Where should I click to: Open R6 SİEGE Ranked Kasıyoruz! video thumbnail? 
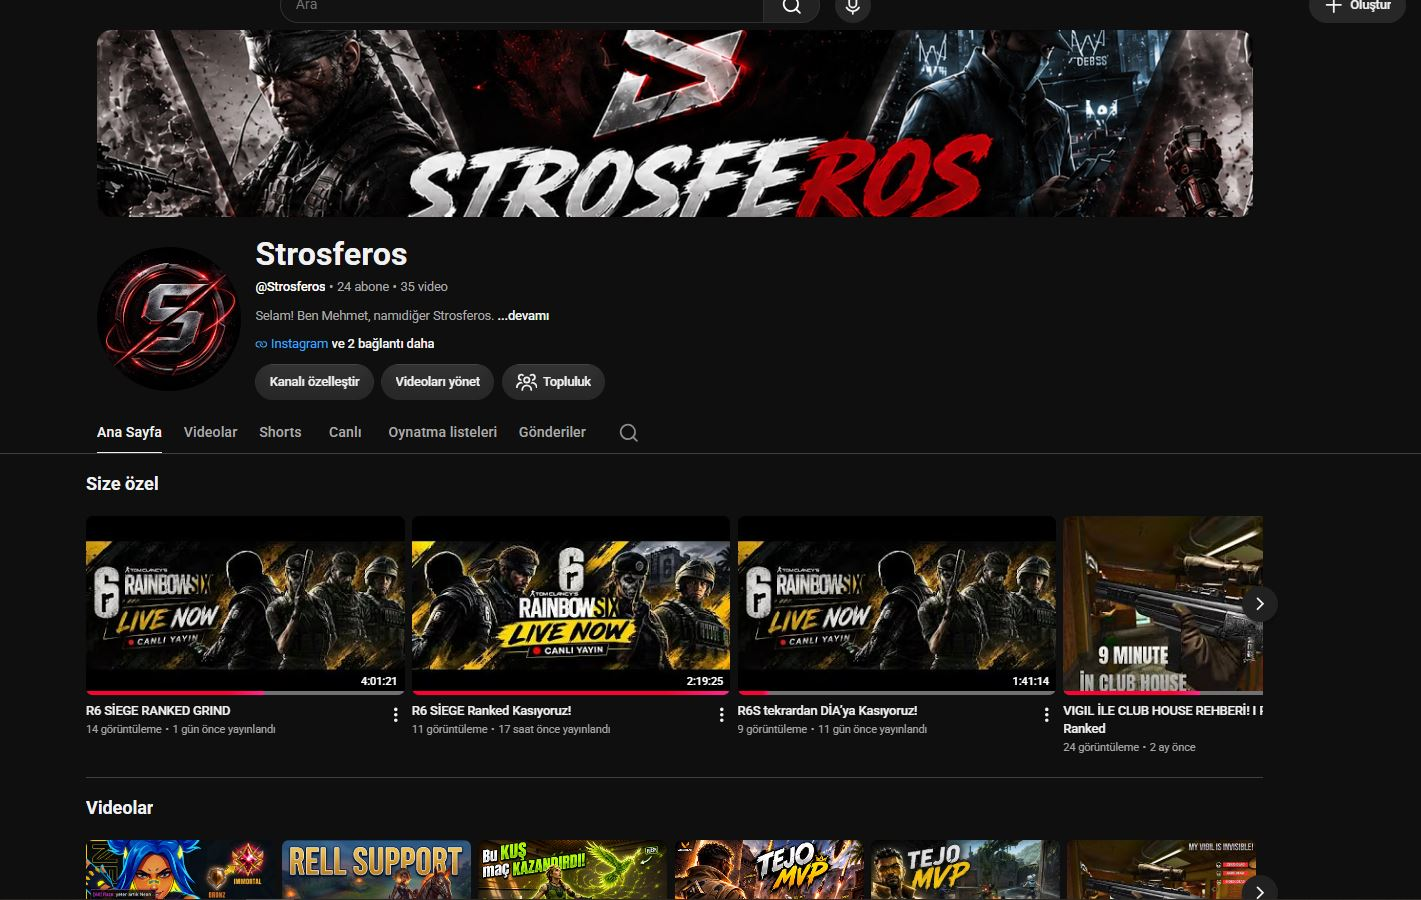571,605
